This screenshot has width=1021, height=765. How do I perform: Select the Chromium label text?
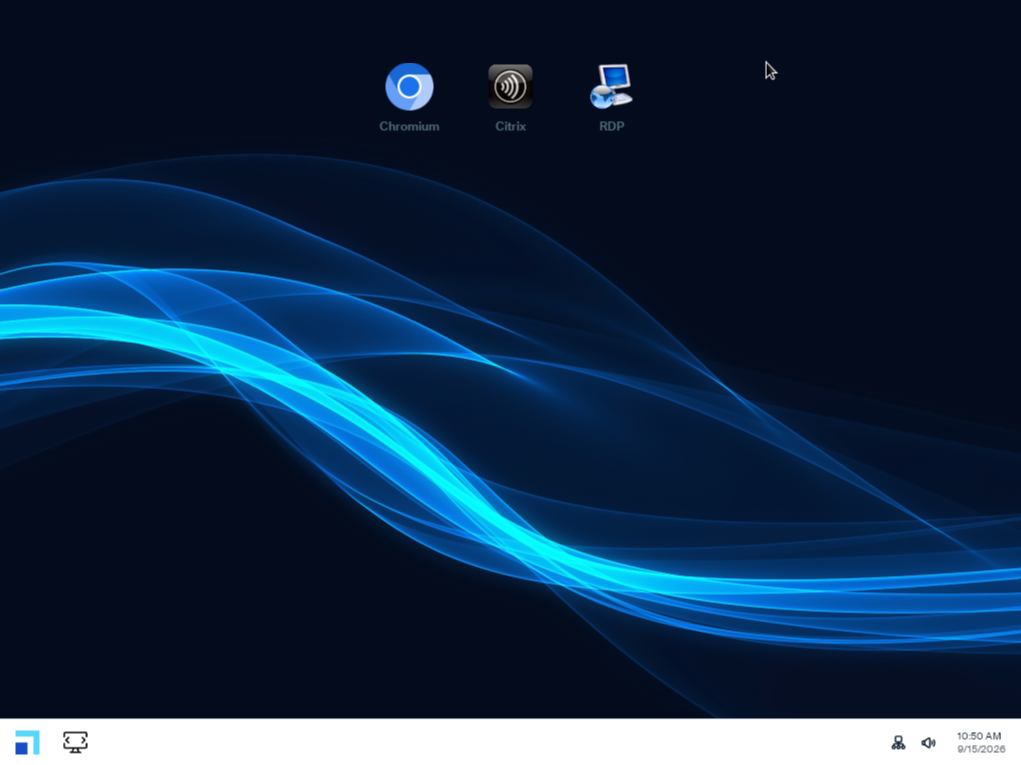pyautogui.click(x=409, y=126)
